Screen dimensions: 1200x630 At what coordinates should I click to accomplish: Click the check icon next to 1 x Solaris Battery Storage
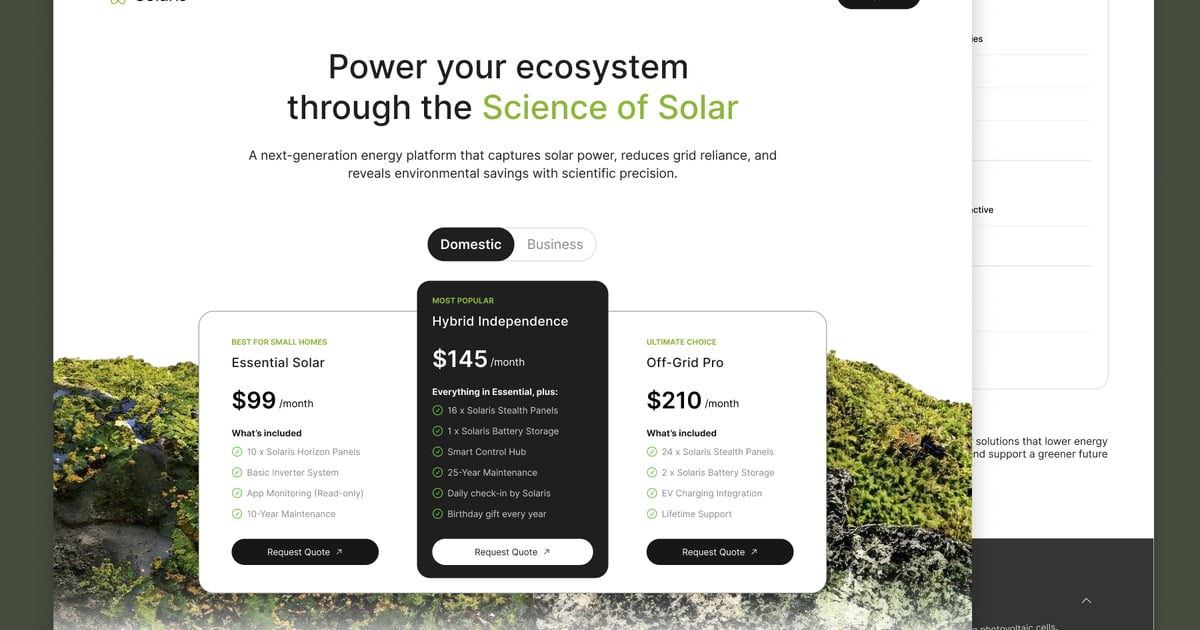[437, 431]
